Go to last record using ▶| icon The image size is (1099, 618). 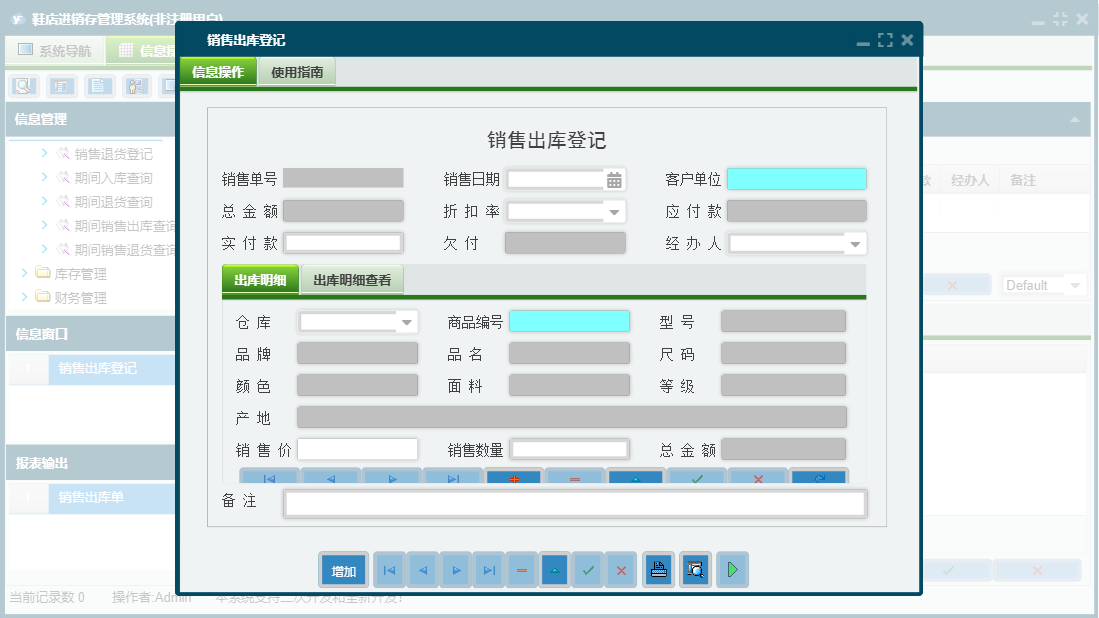488,569
